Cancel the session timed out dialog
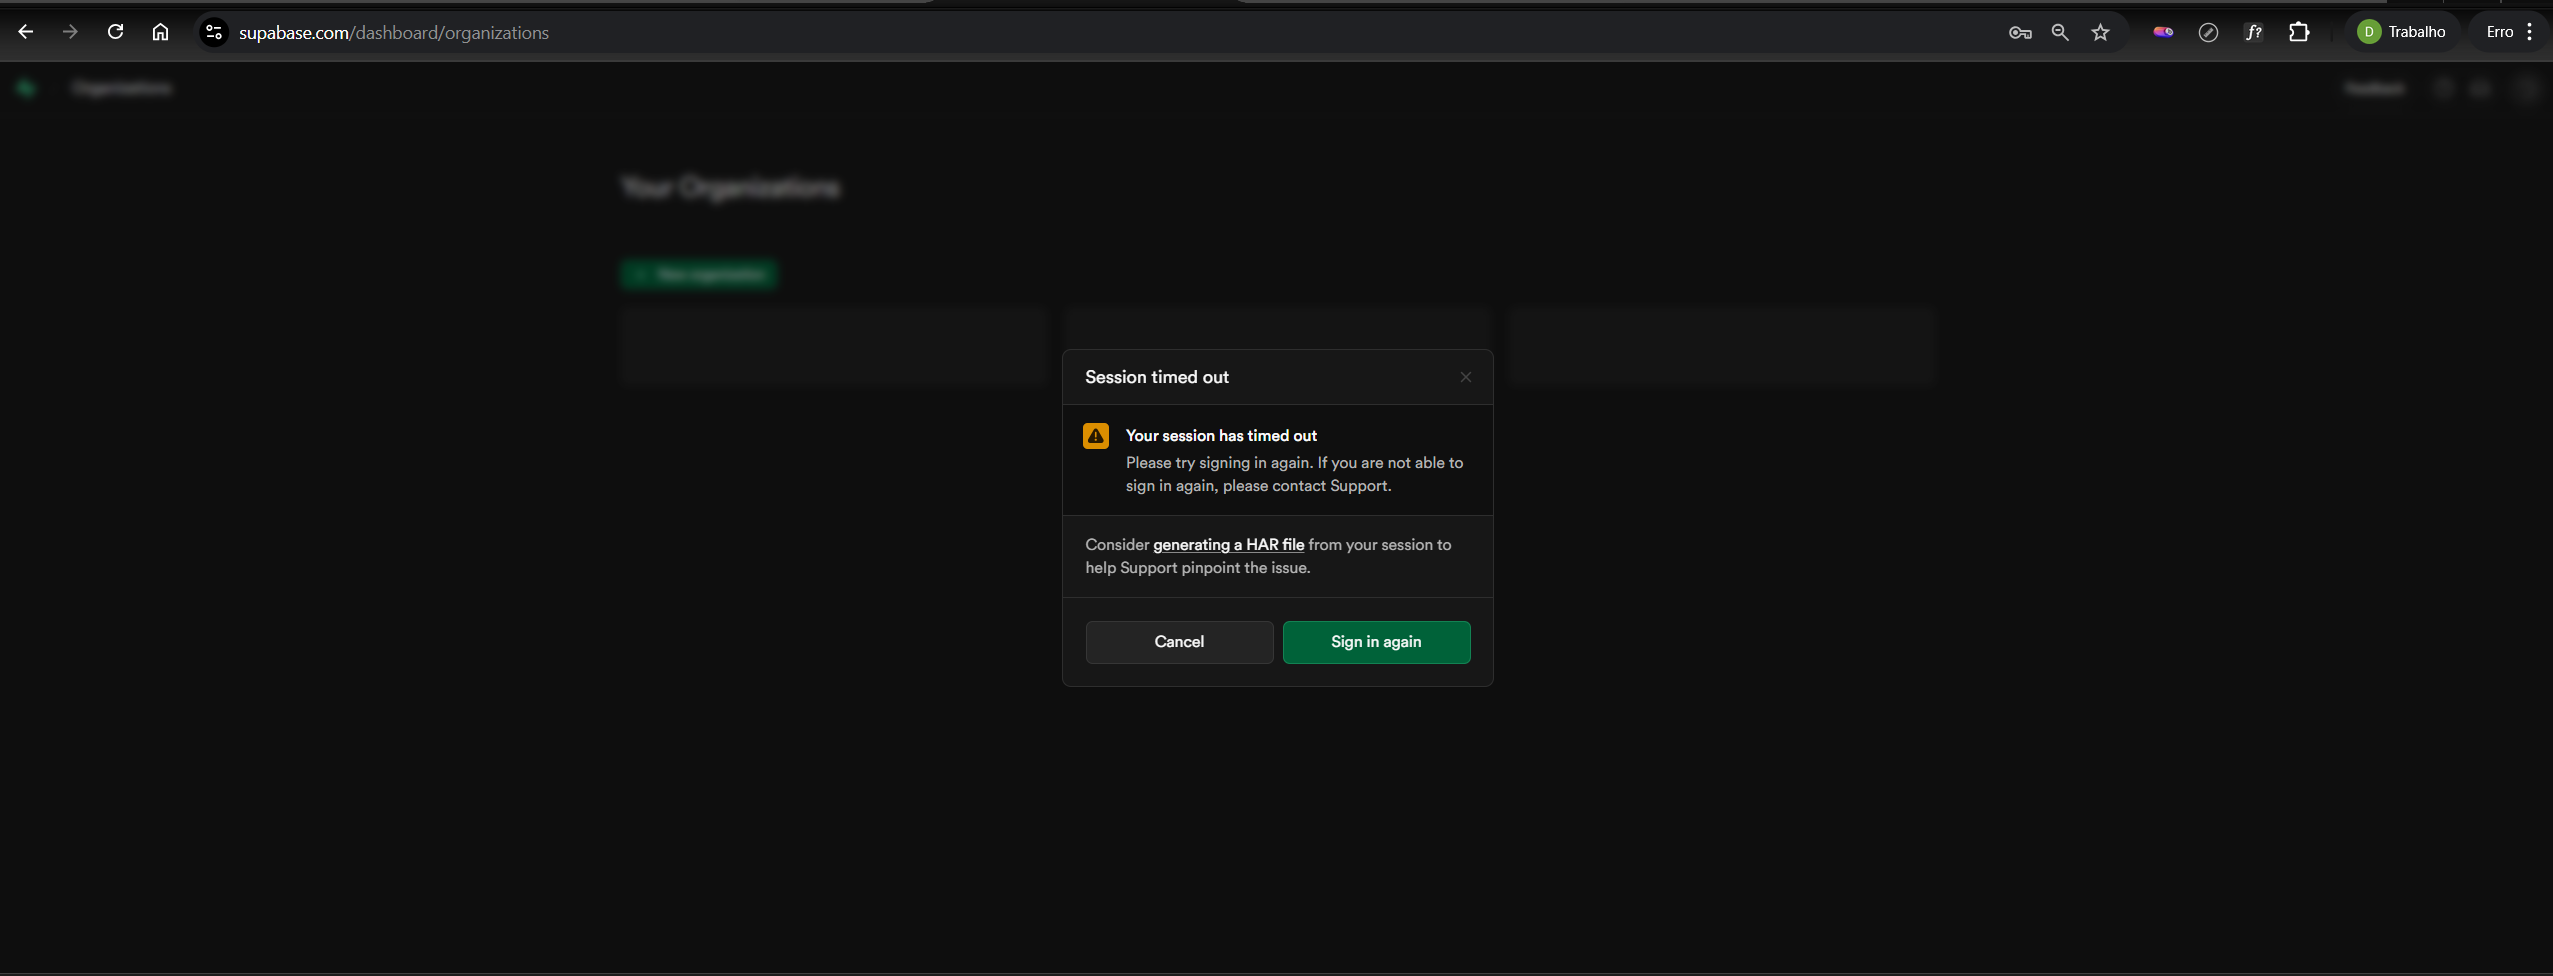The height and width of the screenshot is (976, 2553). click(x=1179, y=642)
